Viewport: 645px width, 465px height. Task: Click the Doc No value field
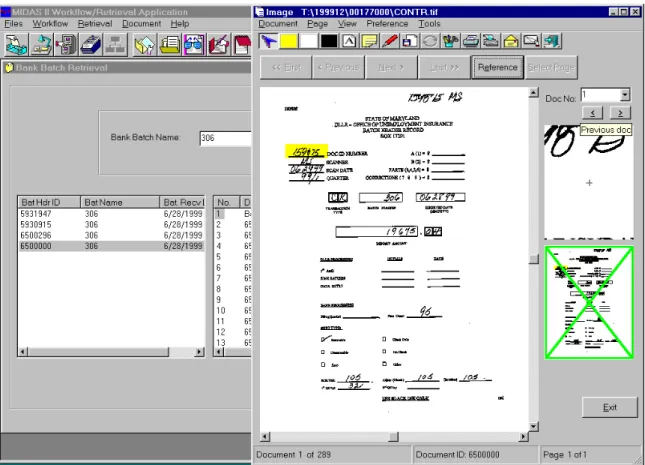[600, 95]
